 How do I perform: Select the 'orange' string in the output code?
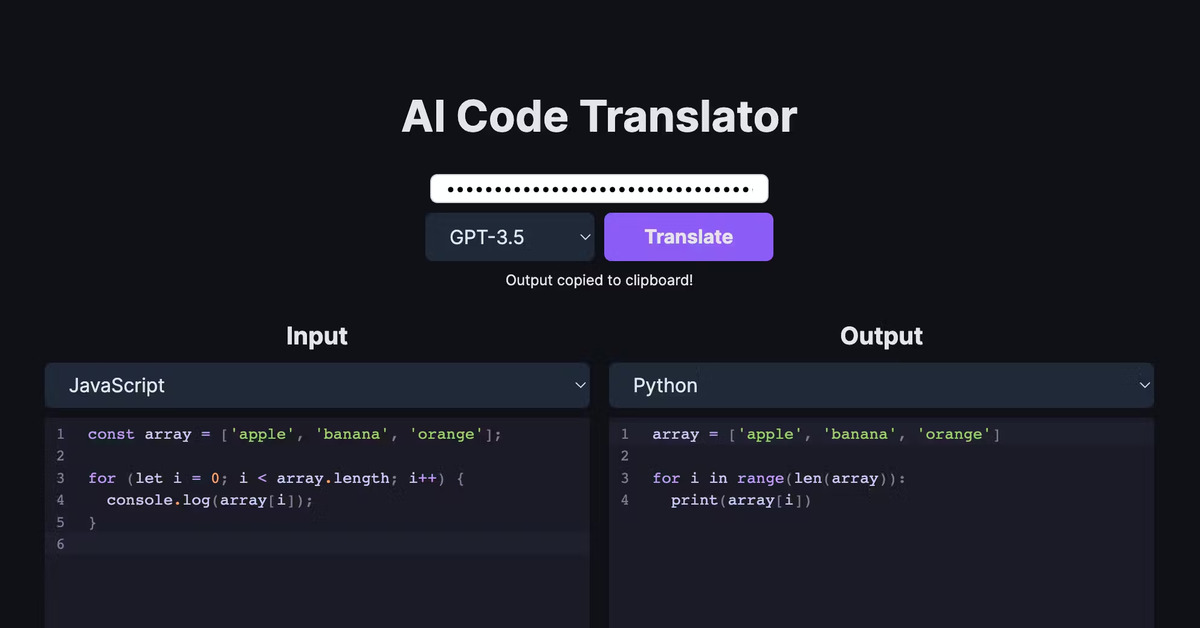tap(955, 434)
